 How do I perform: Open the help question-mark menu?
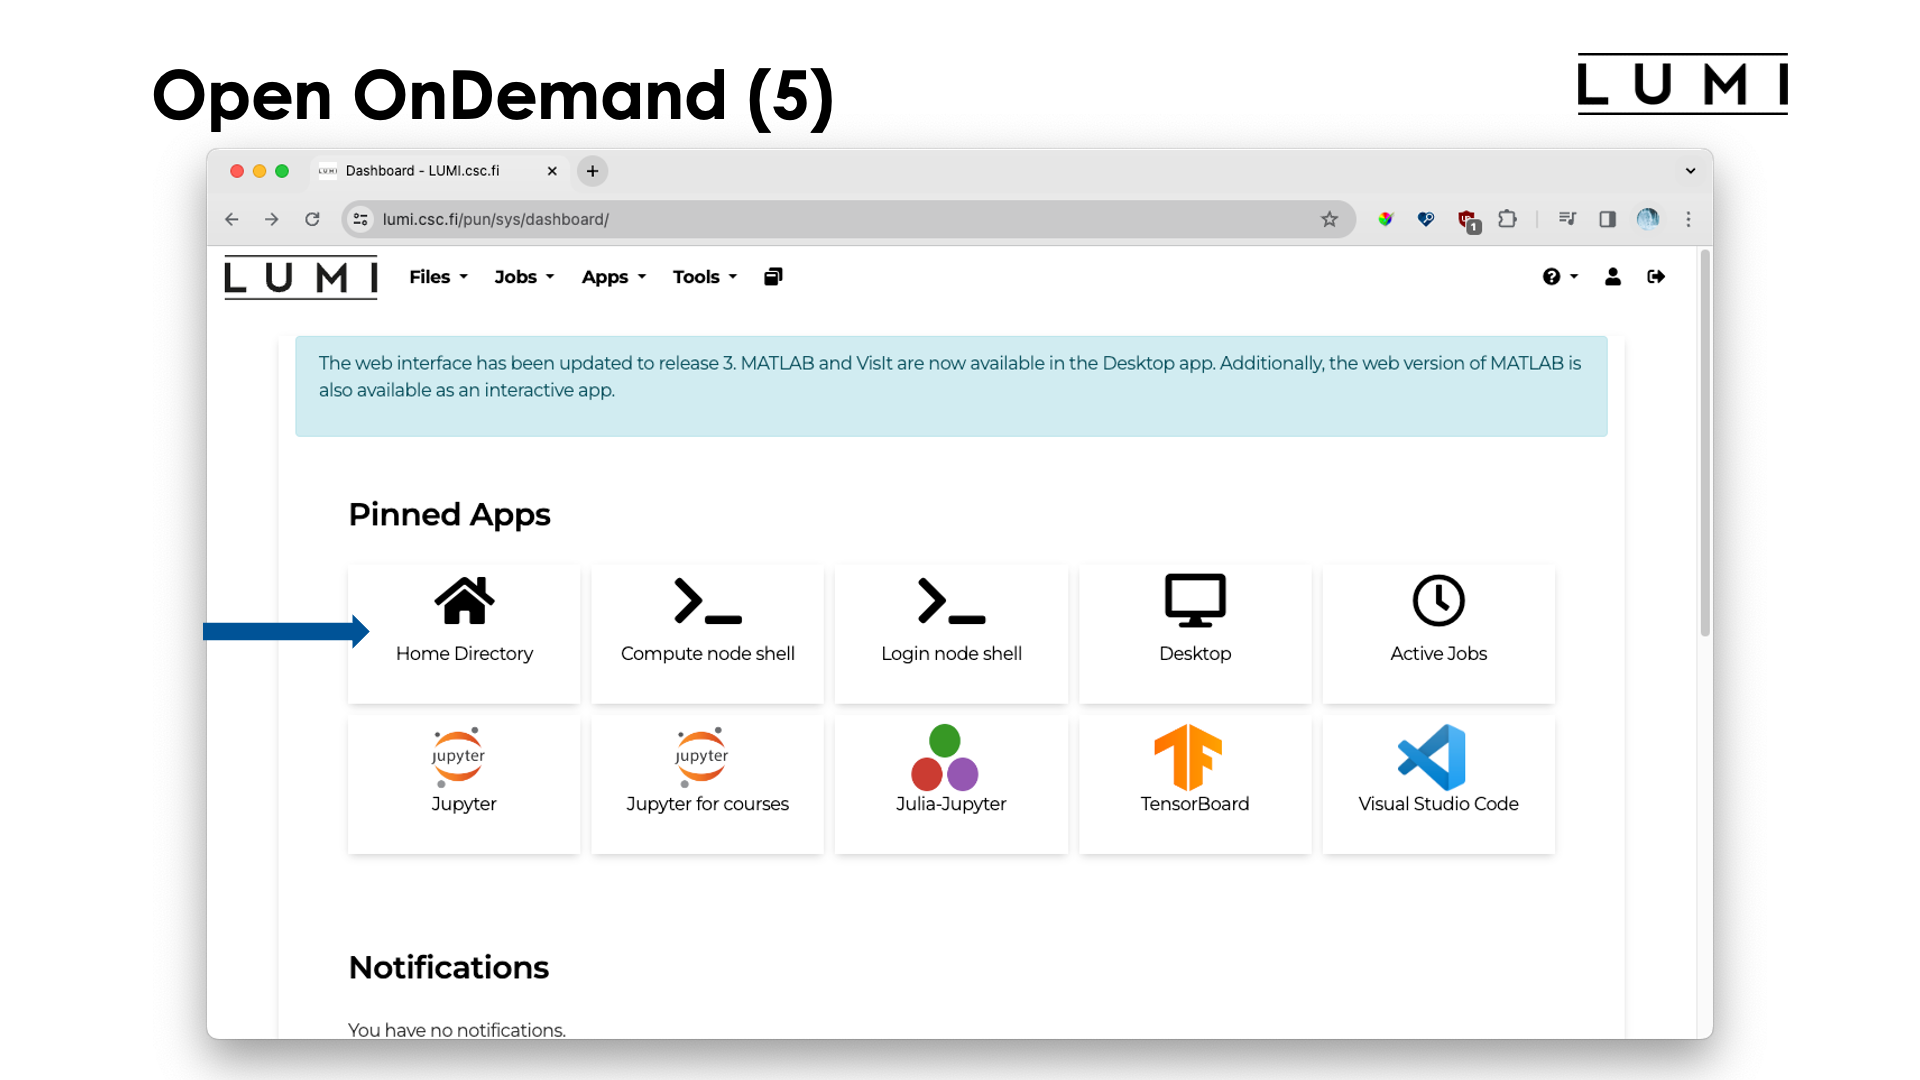tap(1559, 277)
